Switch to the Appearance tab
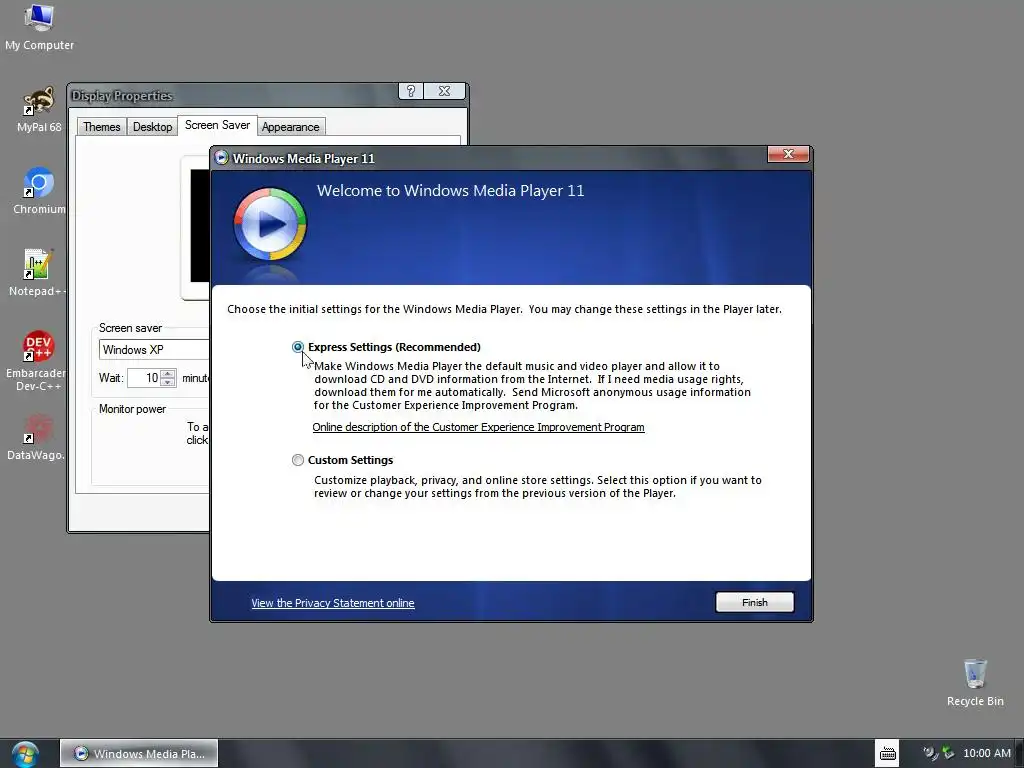1024x768 pixels. point(291,127)
